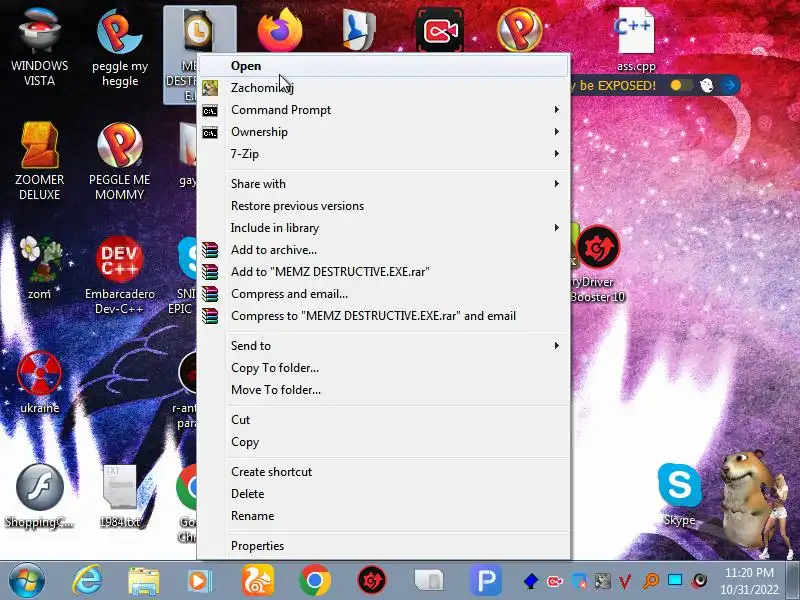Open Windows Media Player from the taskbar

[x=200, y=581]
